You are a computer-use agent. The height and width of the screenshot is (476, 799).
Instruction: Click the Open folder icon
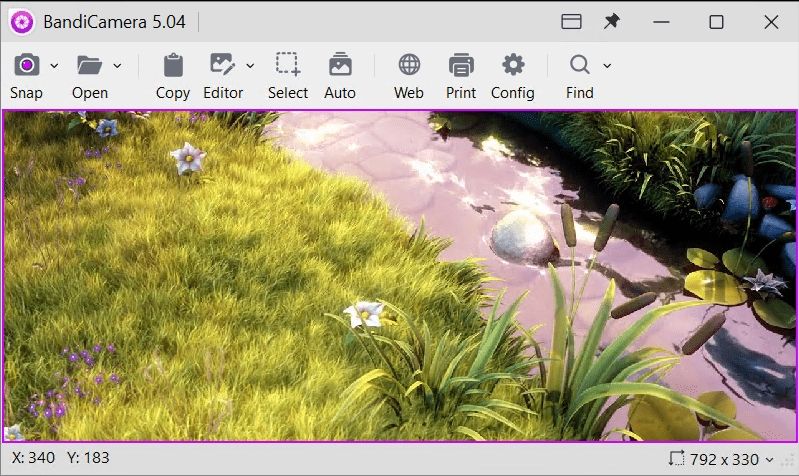point(90,66)
